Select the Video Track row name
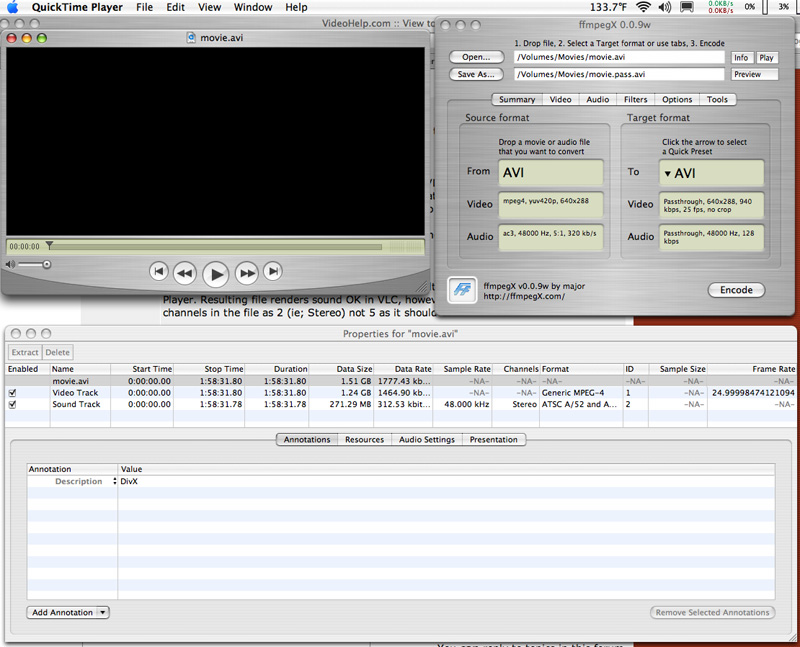This screenshot has width=800, height=647. (x=75, y=393)
